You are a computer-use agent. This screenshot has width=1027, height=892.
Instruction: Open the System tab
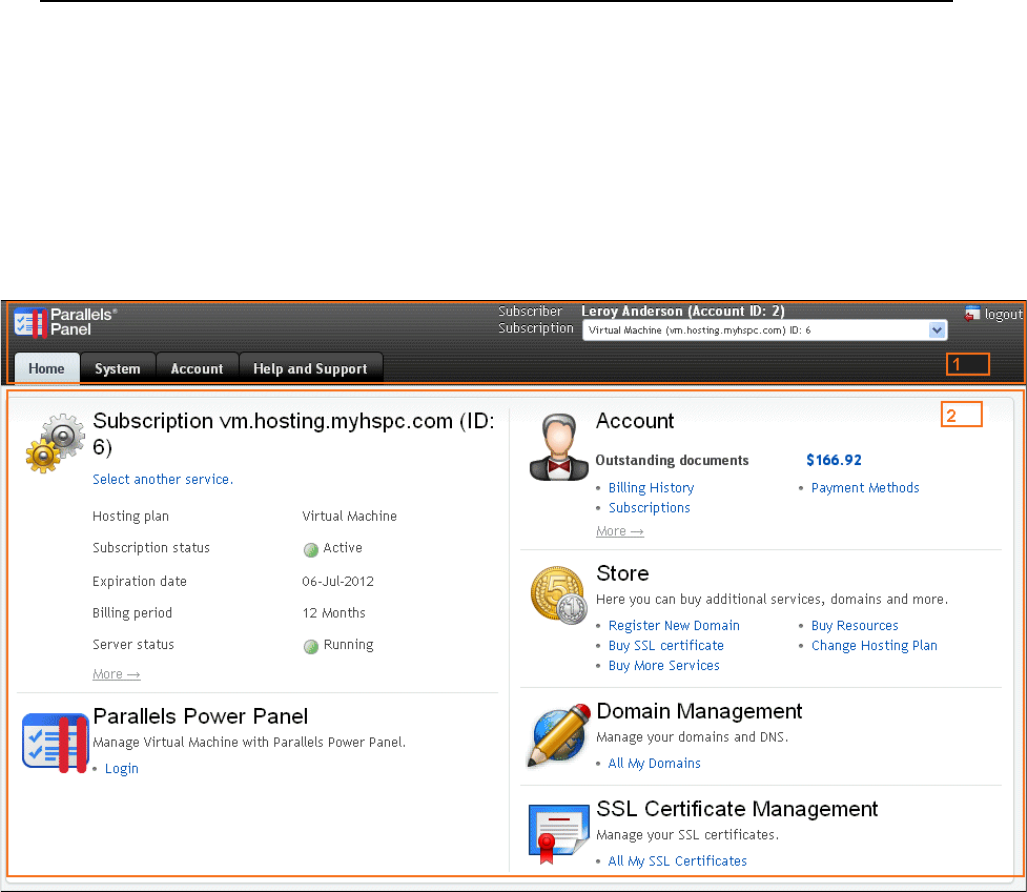[x=117, y=368]
